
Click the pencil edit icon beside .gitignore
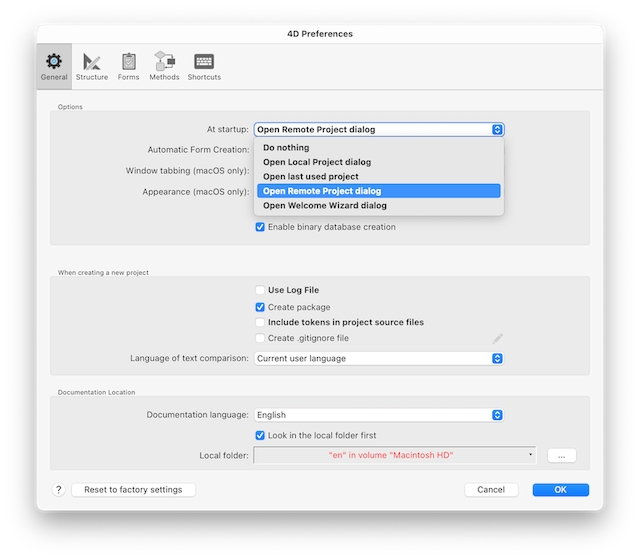(497, 339)
